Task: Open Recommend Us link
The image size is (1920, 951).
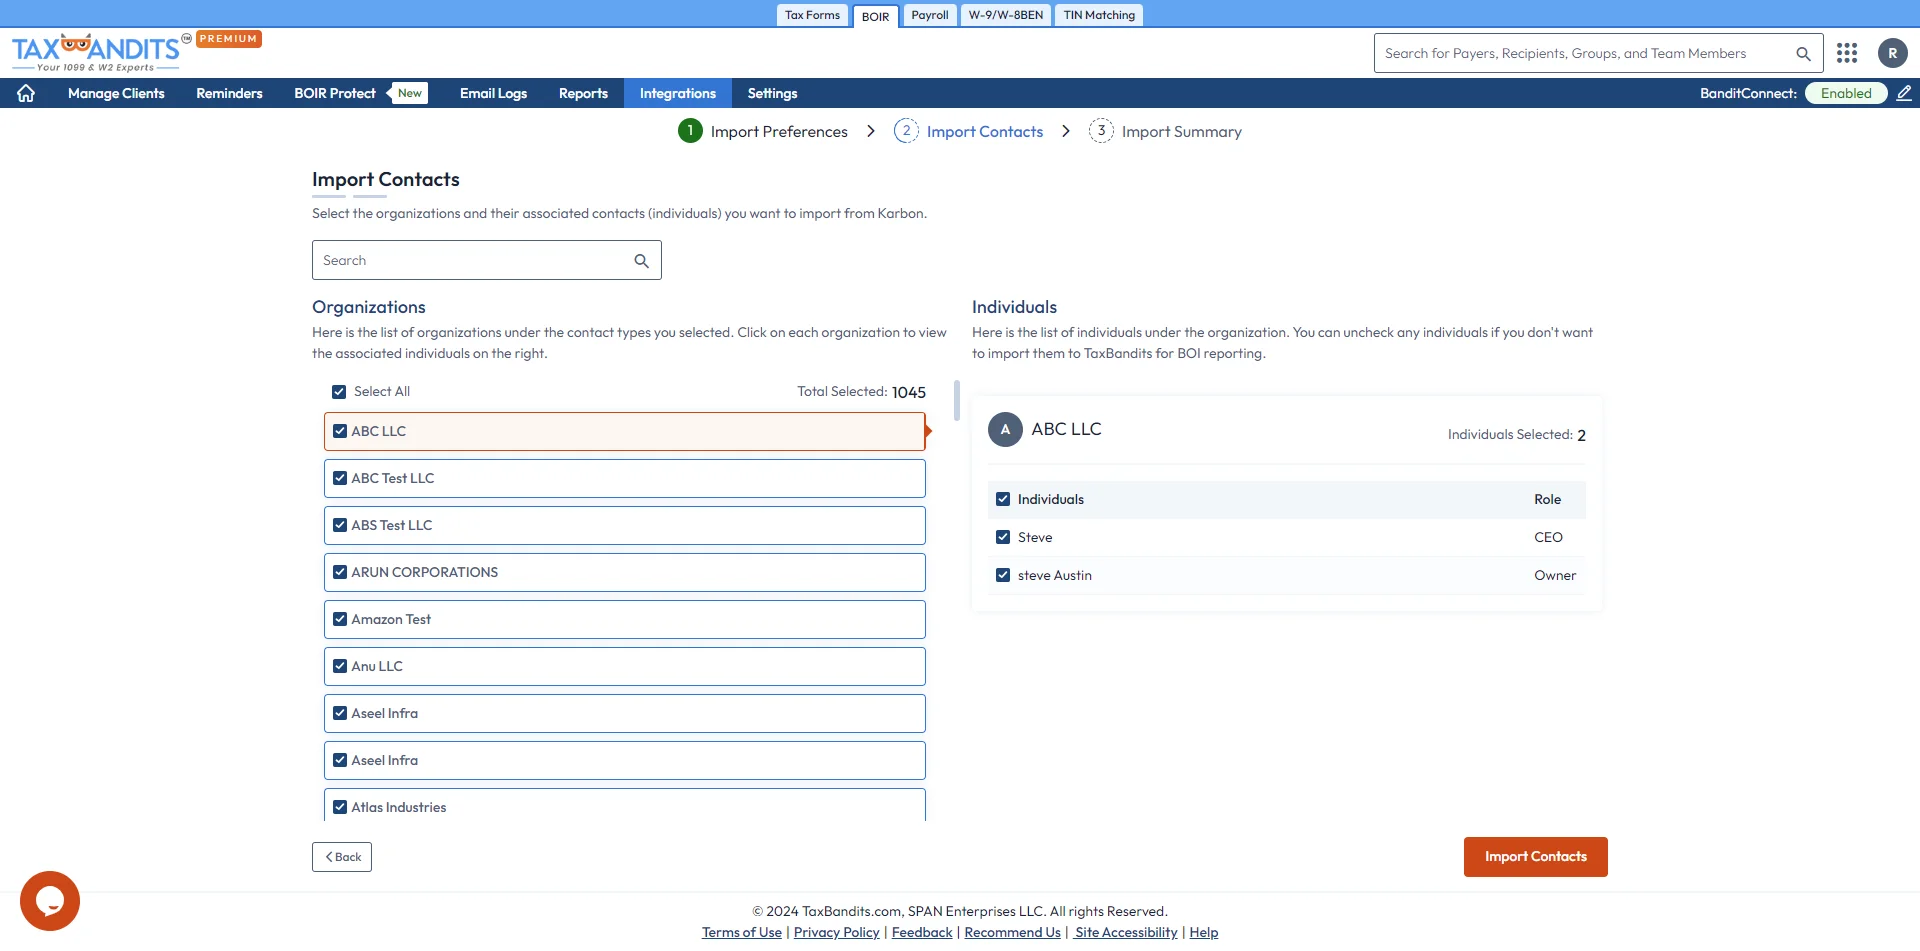Action: click(1013, 932)
